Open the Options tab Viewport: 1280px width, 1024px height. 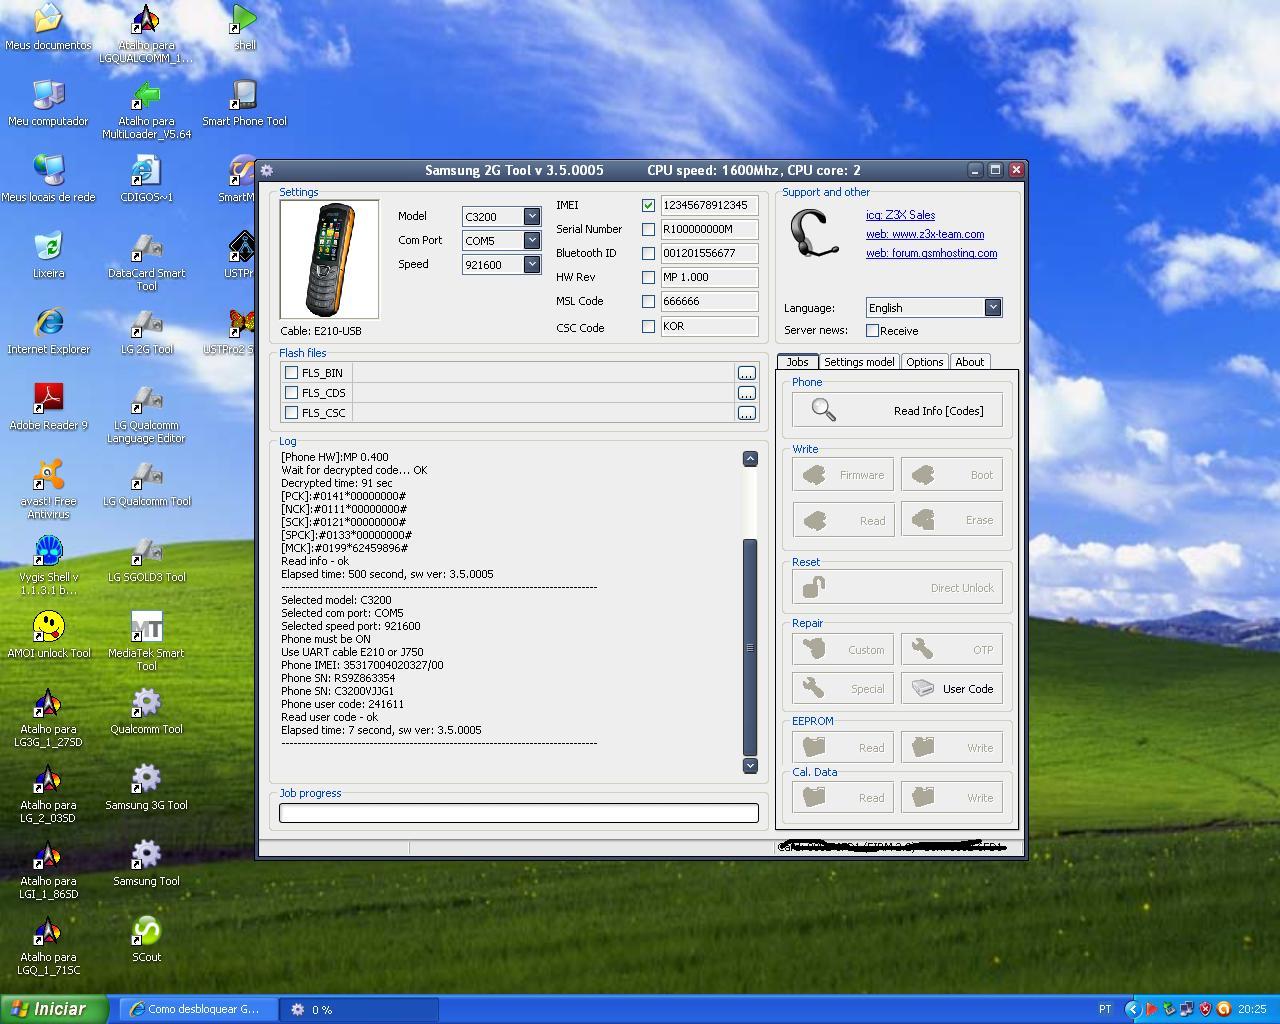pos(924,362)
